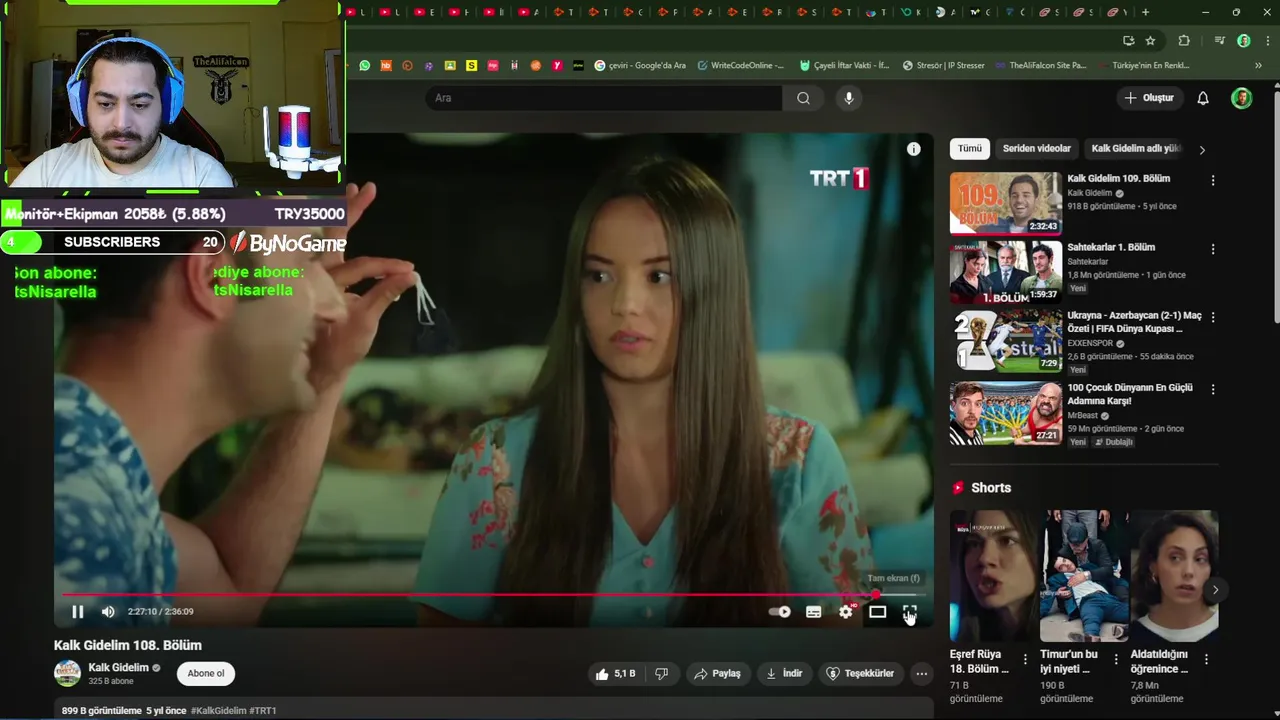
Task: Share the video via the Paylaş button
Action: pos(718,674)
